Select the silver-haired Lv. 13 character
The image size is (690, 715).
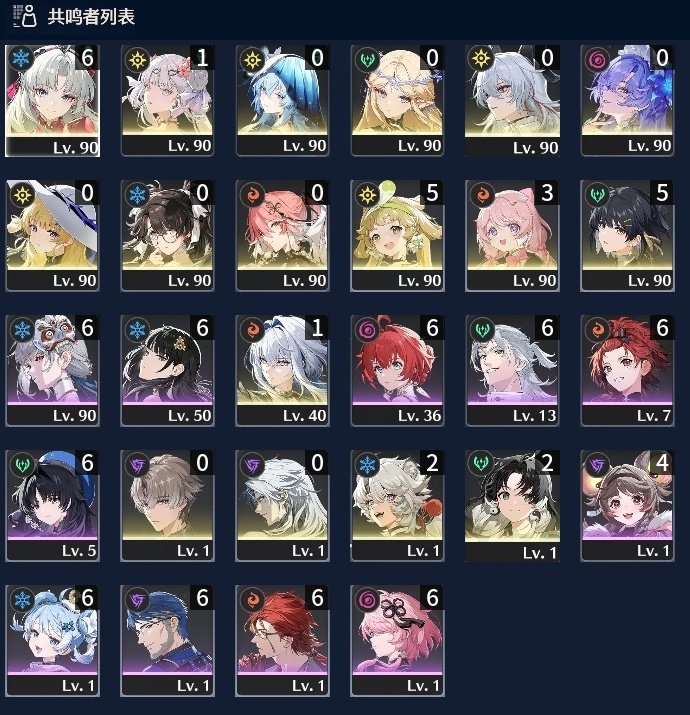pos(512,371)
